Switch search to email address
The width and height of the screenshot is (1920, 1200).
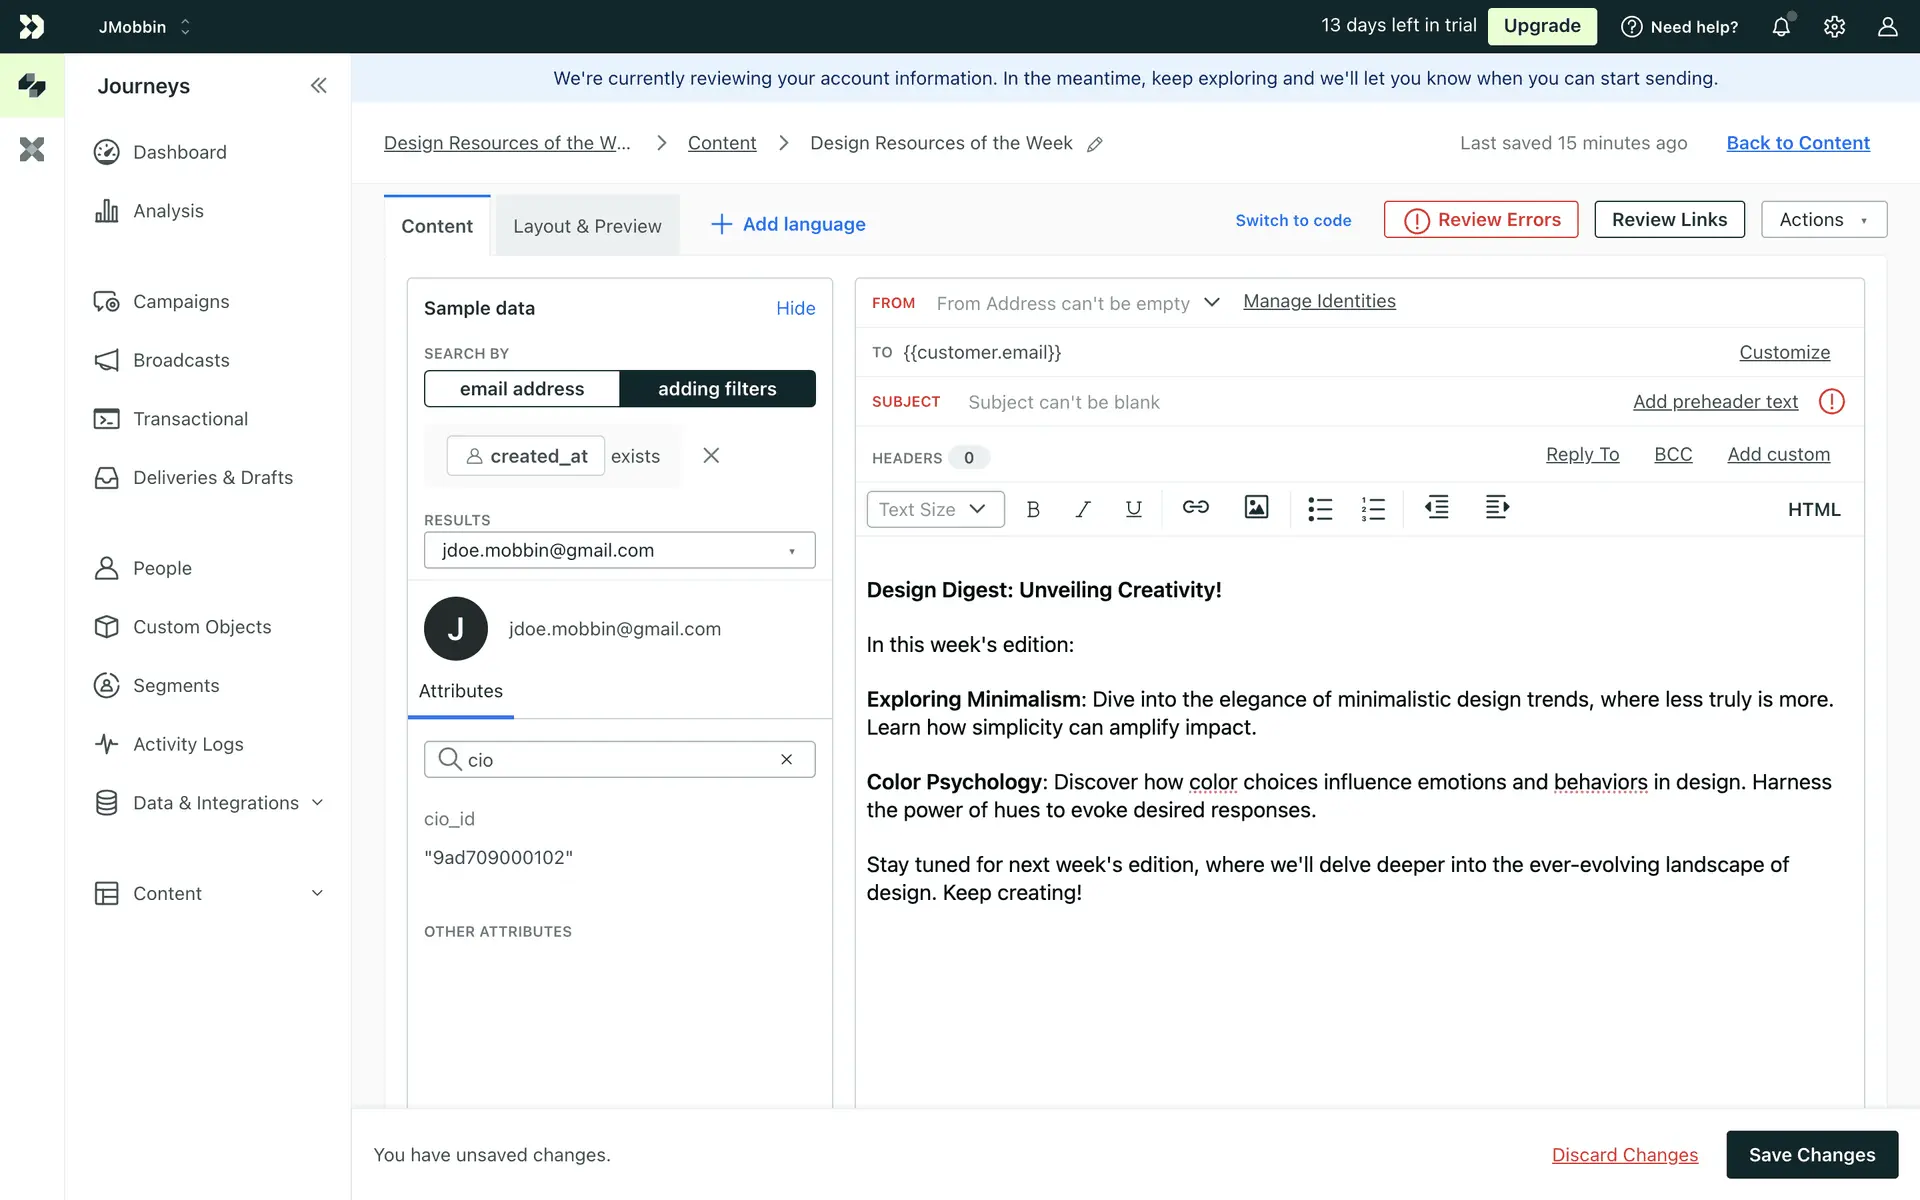point(522,389)
